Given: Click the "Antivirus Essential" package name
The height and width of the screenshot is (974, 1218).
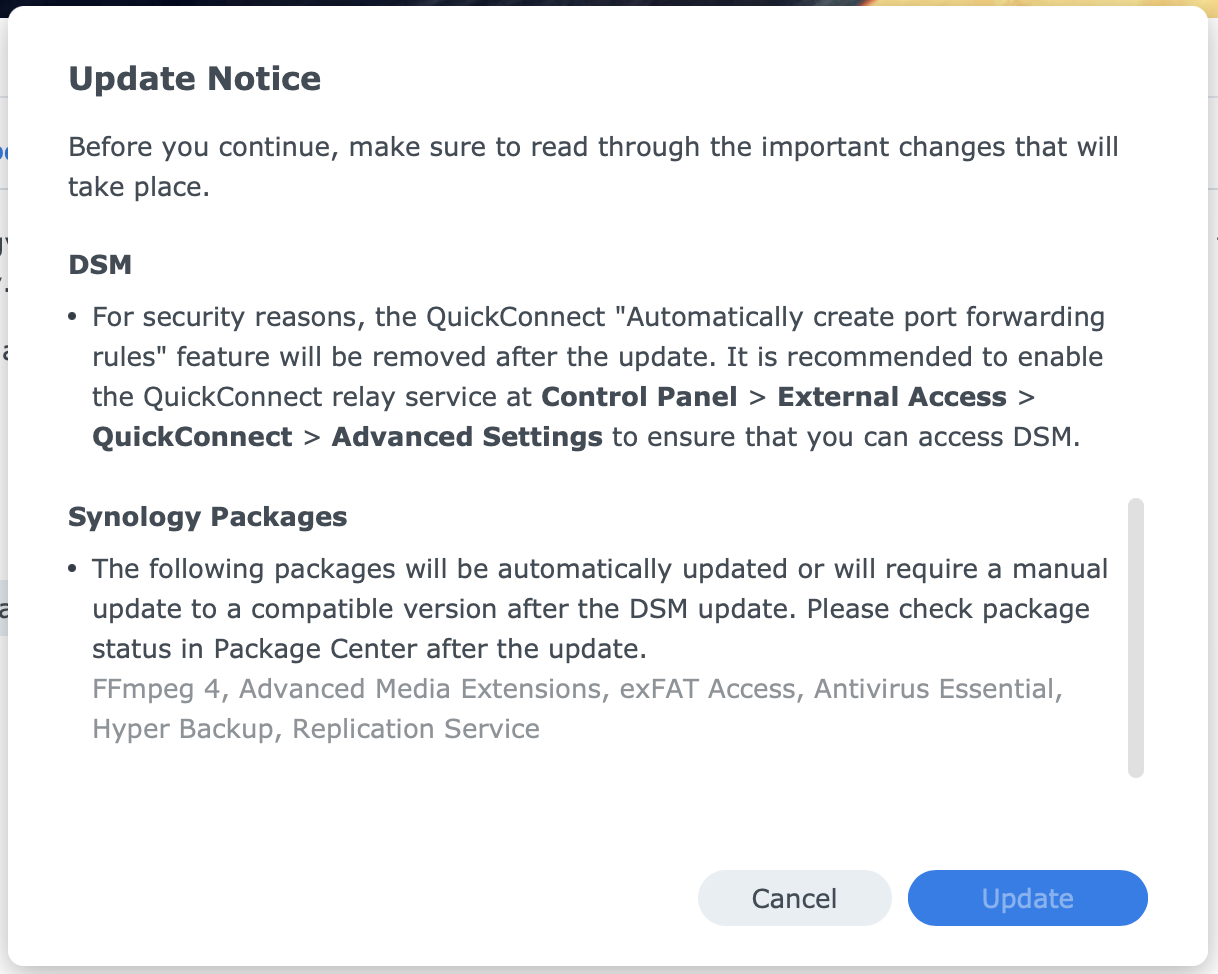Looking at the screenshot, I should point(937,689).
